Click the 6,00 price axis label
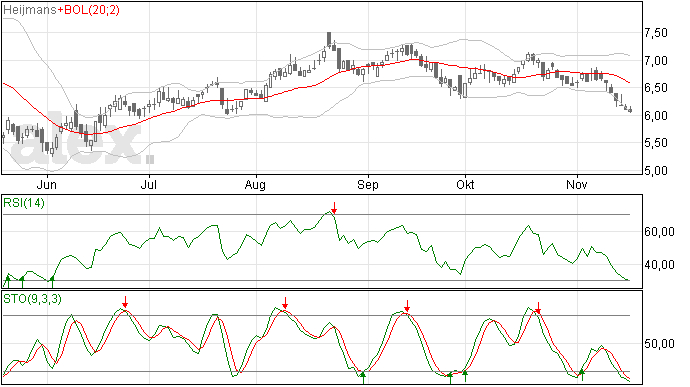690x387 pixels. (x=656, y=116)
